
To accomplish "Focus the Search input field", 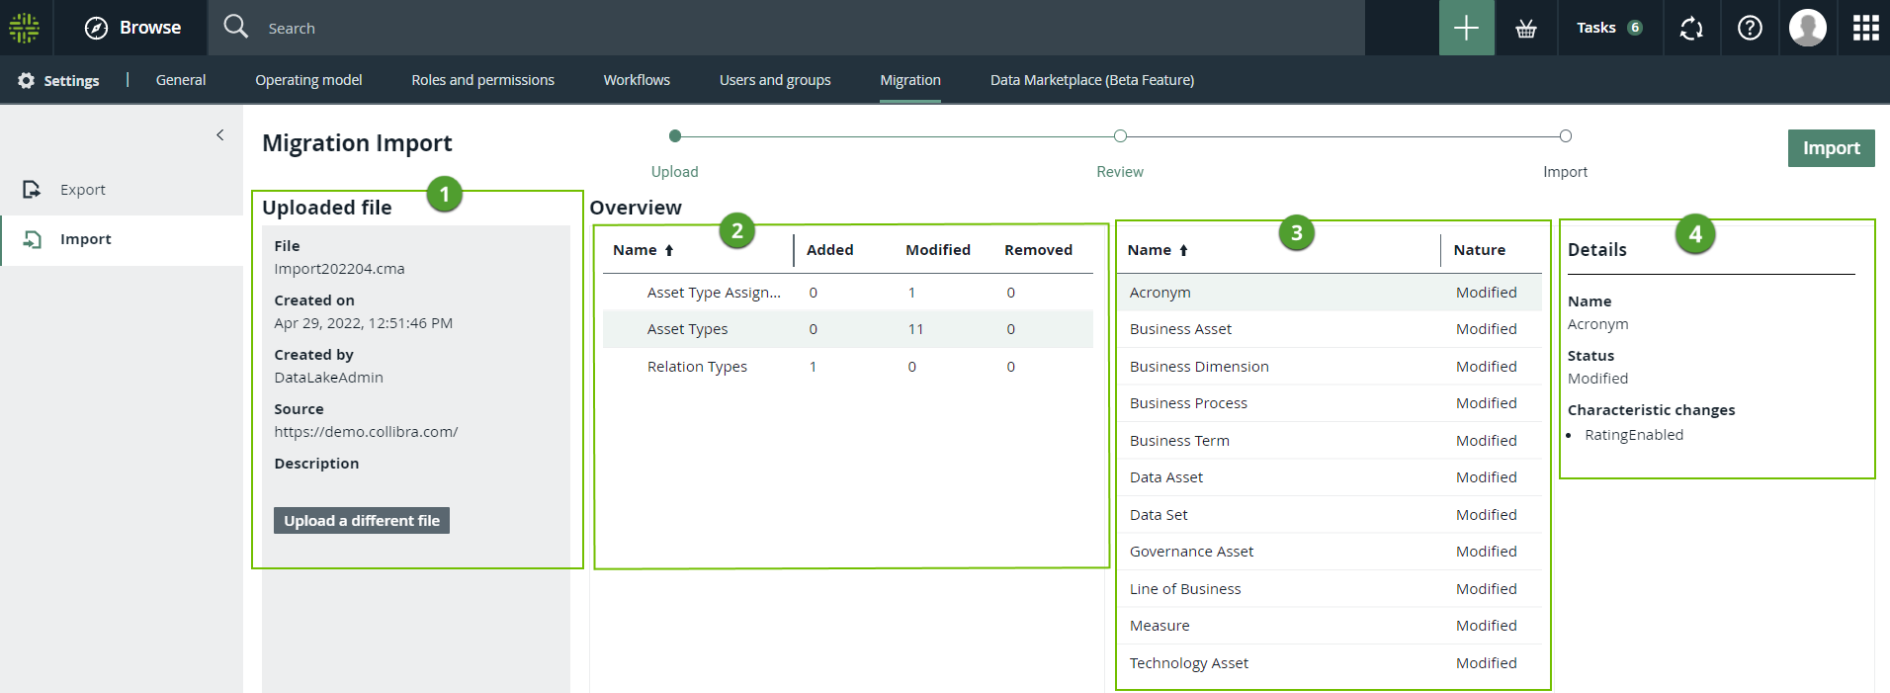I will click(800, 28).
